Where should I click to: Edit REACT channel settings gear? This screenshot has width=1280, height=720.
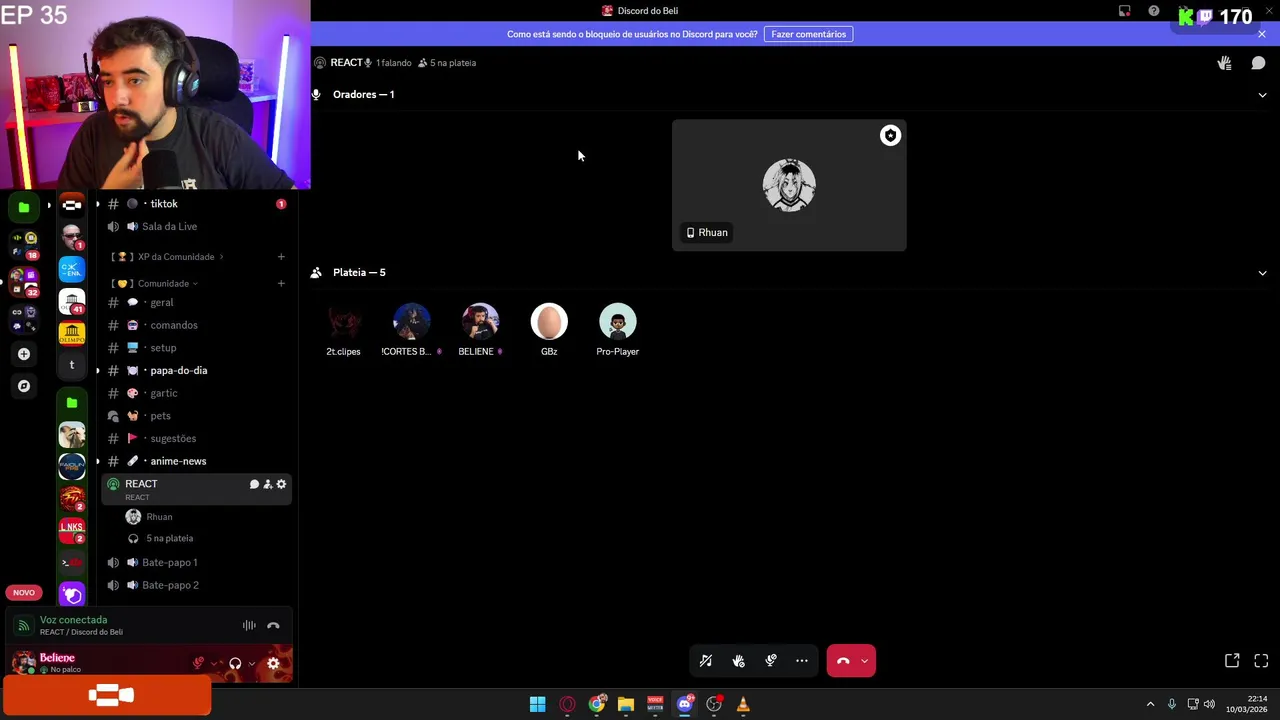coord(281,484)
